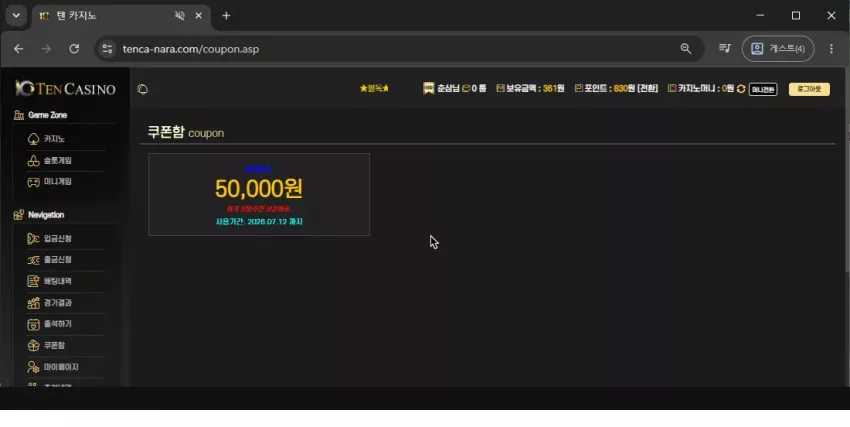Click the member level badge icon
This screenshot has width=850, height=427.
pyautogui.click(x=428, y=88)
